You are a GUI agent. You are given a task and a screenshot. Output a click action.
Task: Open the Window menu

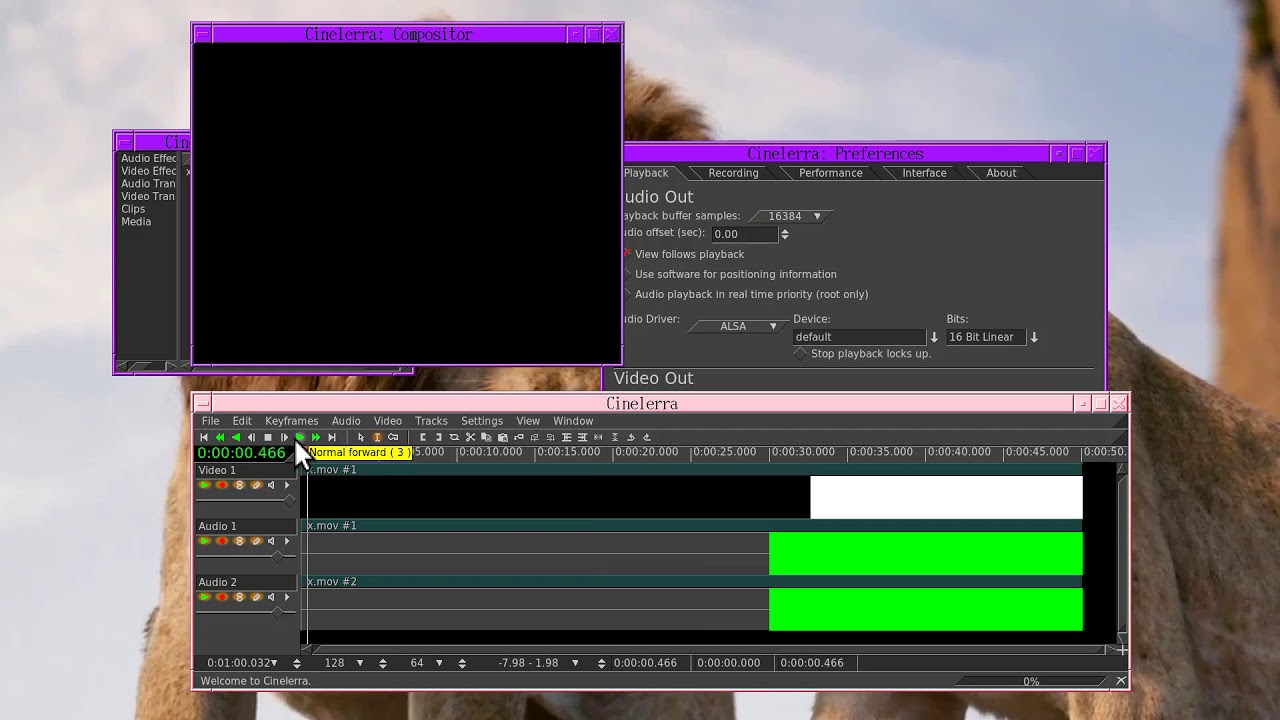pyautogui.click(x=573, y=421)
